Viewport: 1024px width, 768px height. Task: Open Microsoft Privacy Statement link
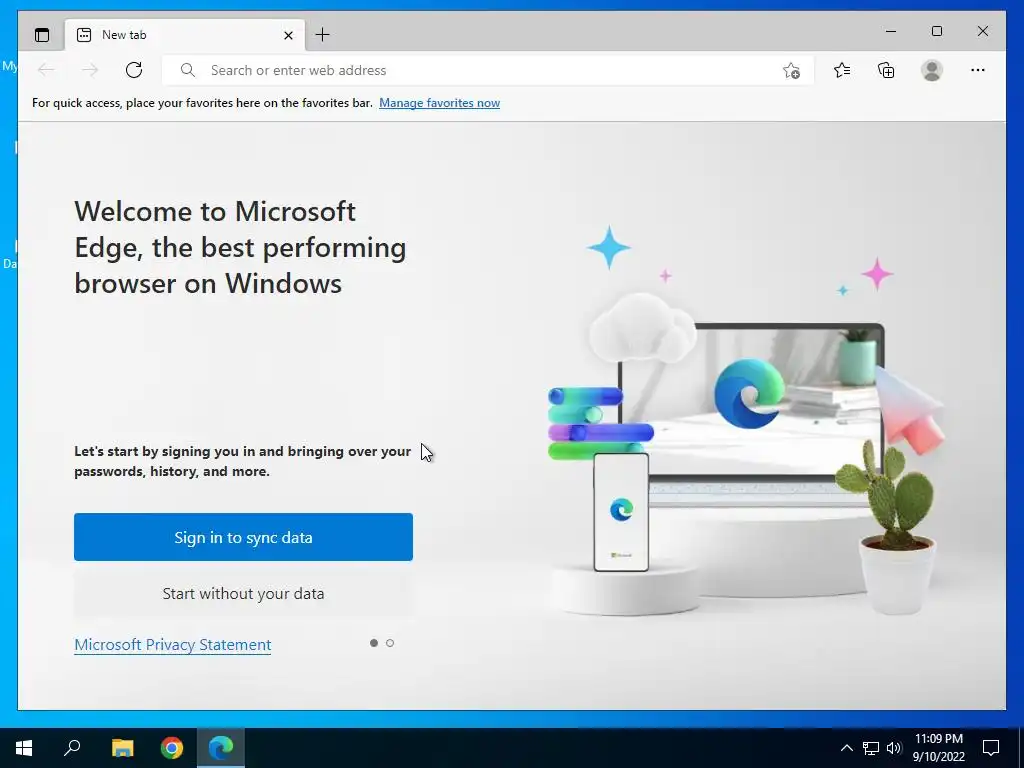click(x=172, y=645)
